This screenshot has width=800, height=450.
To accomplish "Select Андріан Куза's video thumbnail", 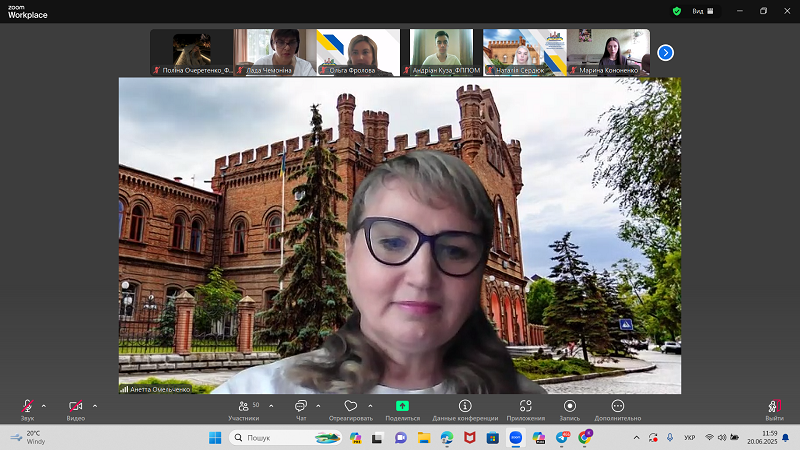I will pos(442,52).
